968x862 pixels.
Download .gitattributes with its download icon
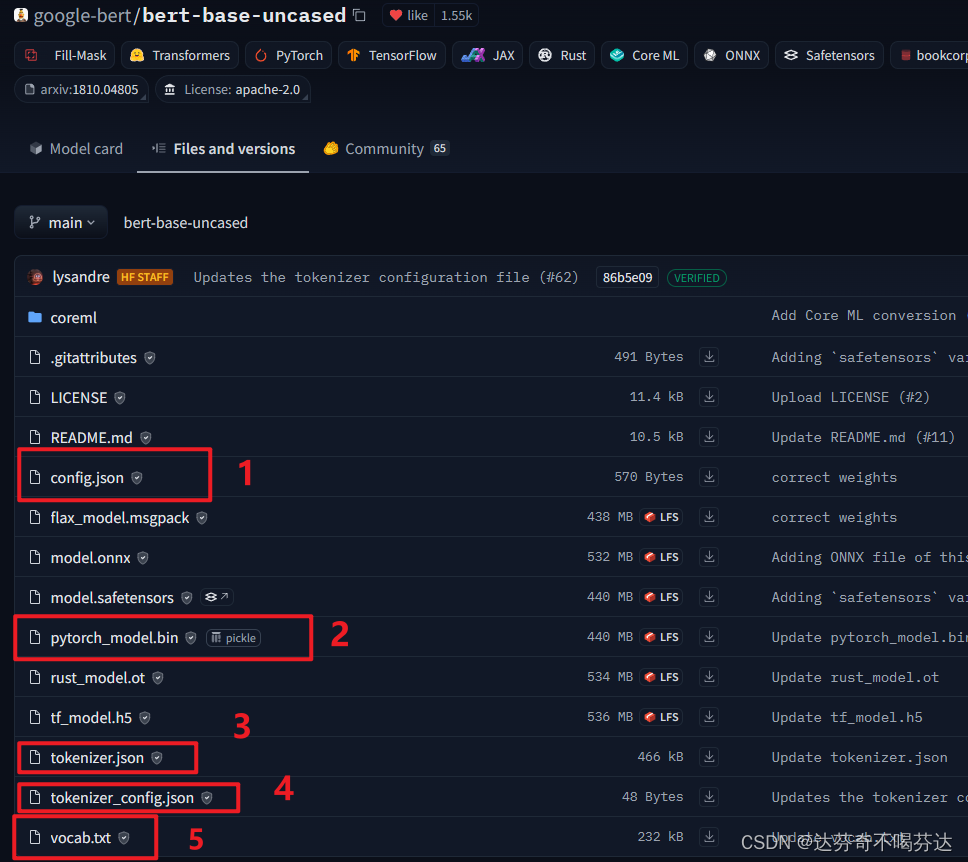tap(709, 357)
